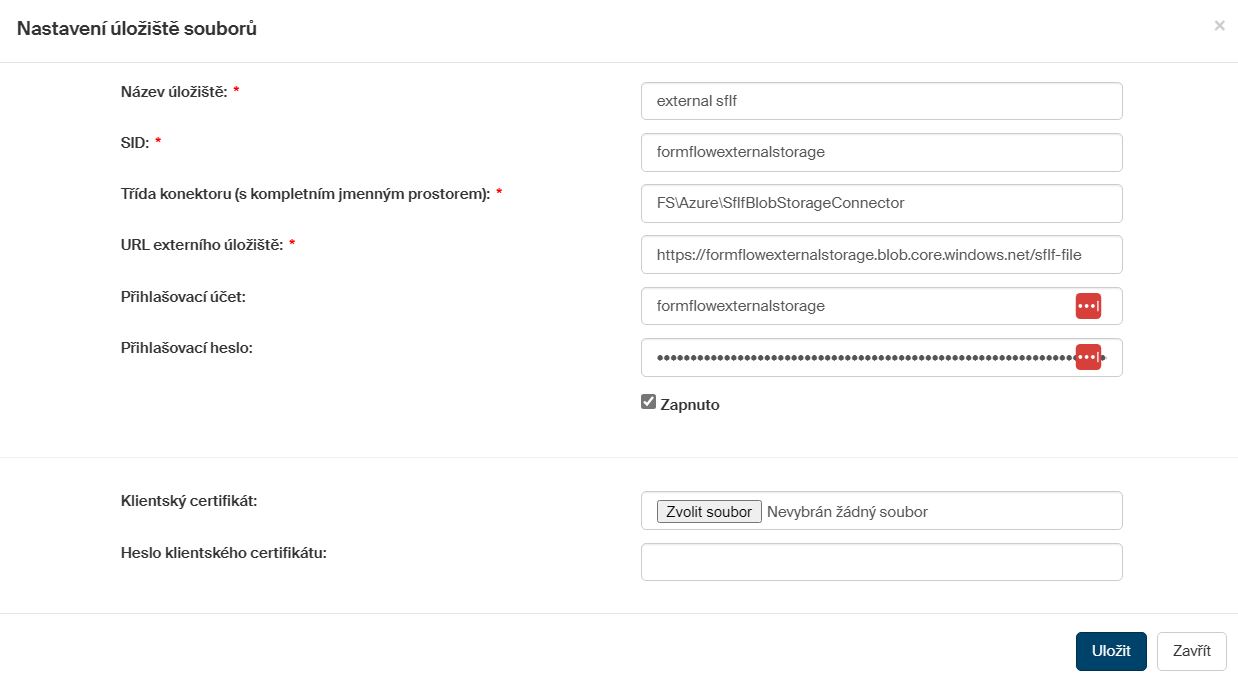Click the password manager icon in Přihlašovací heslo field
This screenshot has width=1238, height=683.
tap(1088, 357)
